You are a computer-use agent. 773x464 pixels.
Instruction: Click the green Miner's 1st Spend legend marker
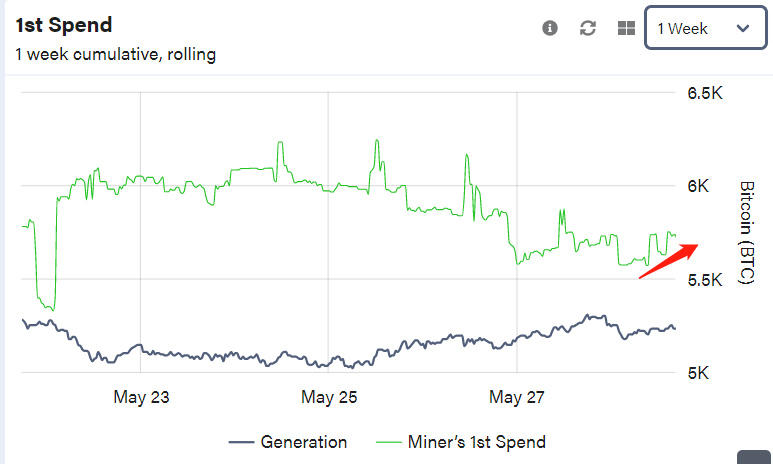388,442
